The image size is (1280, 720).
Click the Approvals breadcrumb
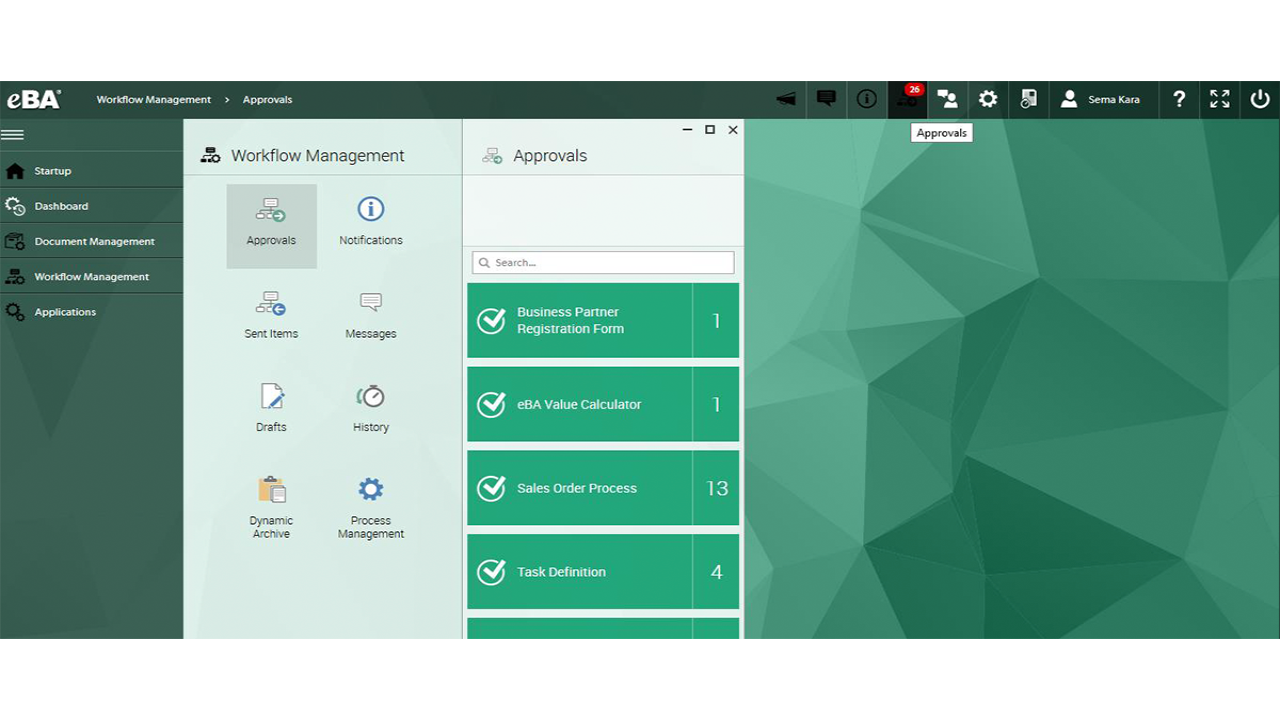coord(267,100)
